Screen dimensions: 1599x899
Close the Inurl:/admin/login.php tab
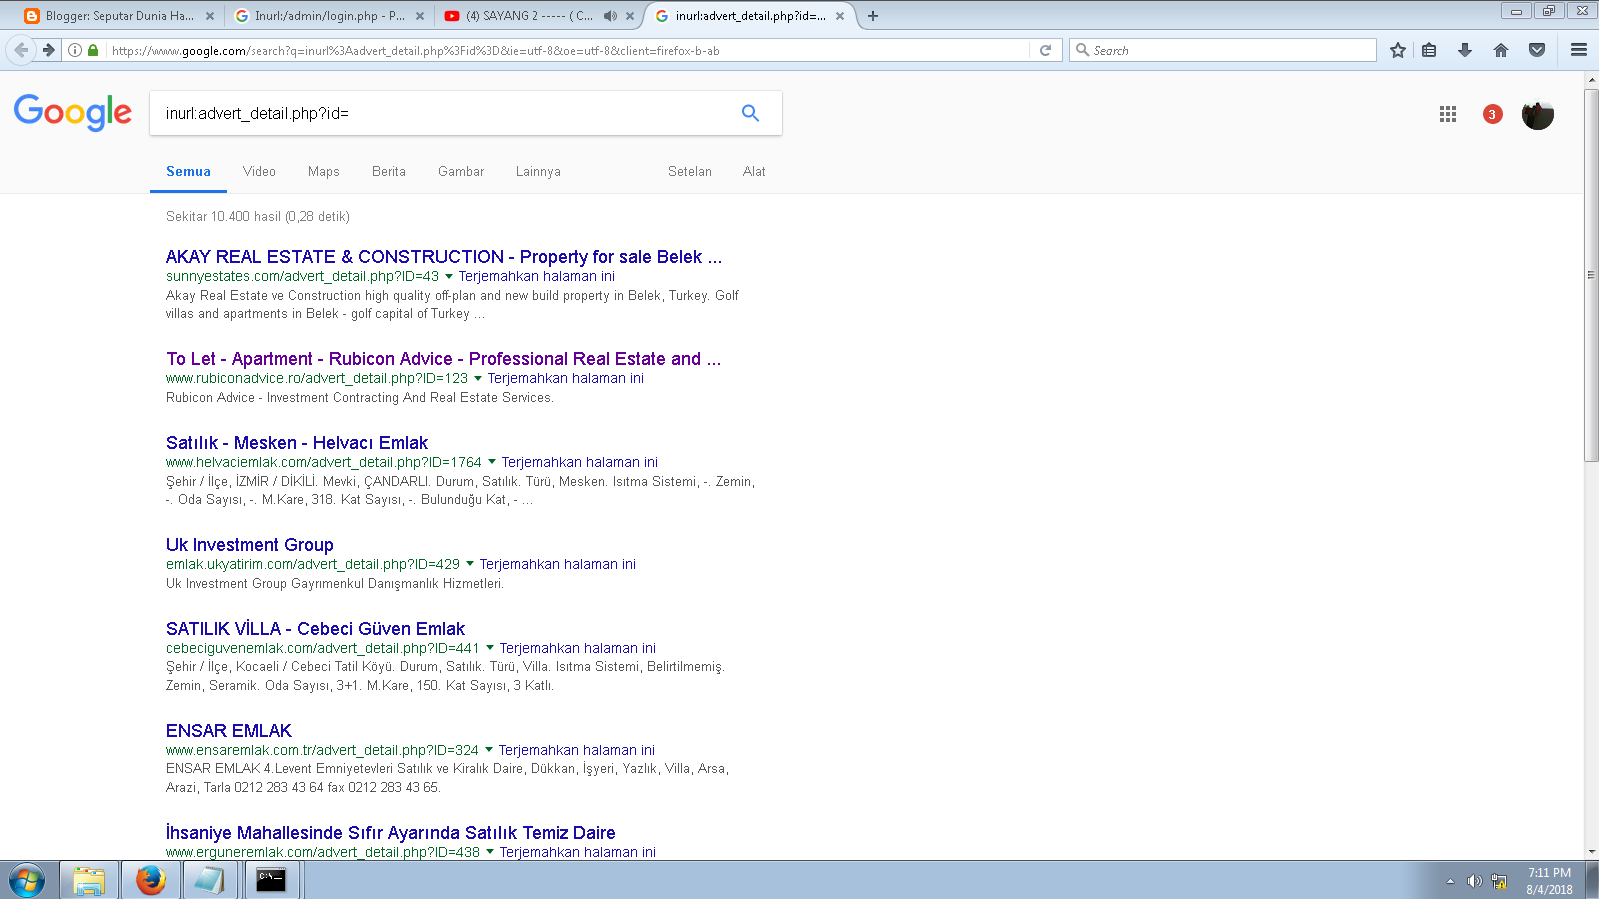tap(420, 16)
